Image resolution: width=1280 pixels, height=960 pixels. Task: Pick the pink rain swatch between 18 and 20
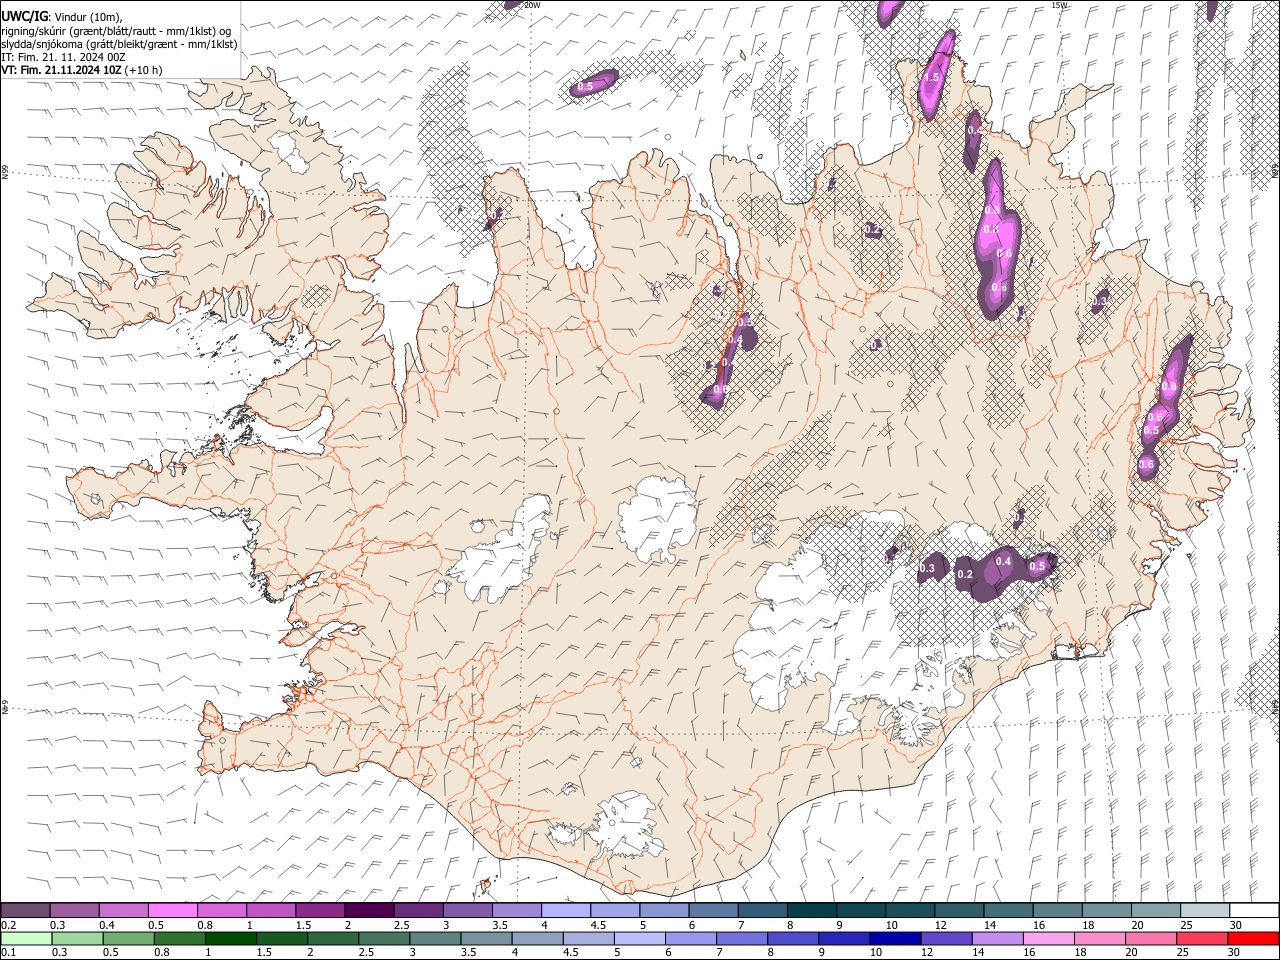(x=1098, y=938)
